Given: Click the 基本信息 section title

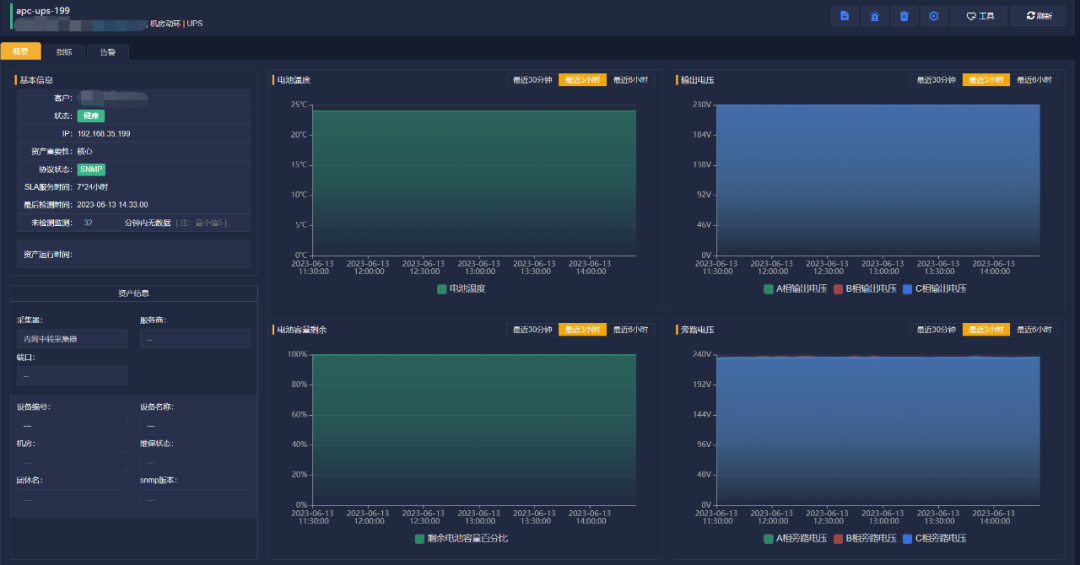Looking at the screenshot, I should coord(36,80).
